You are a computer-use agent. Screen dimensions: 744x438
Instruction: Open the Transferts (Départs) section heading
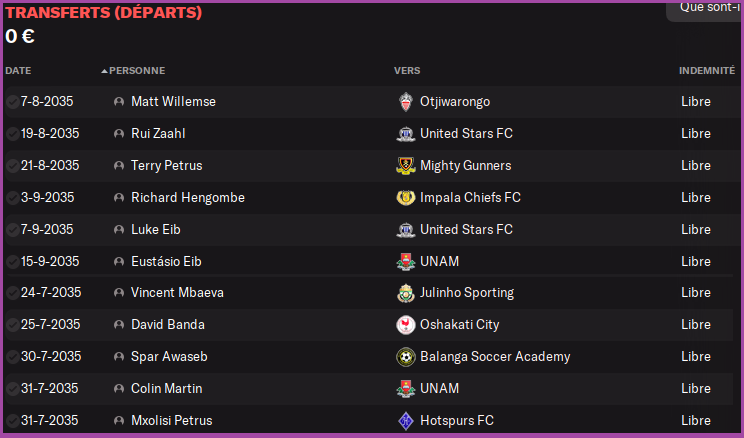[x=103, y=13]
